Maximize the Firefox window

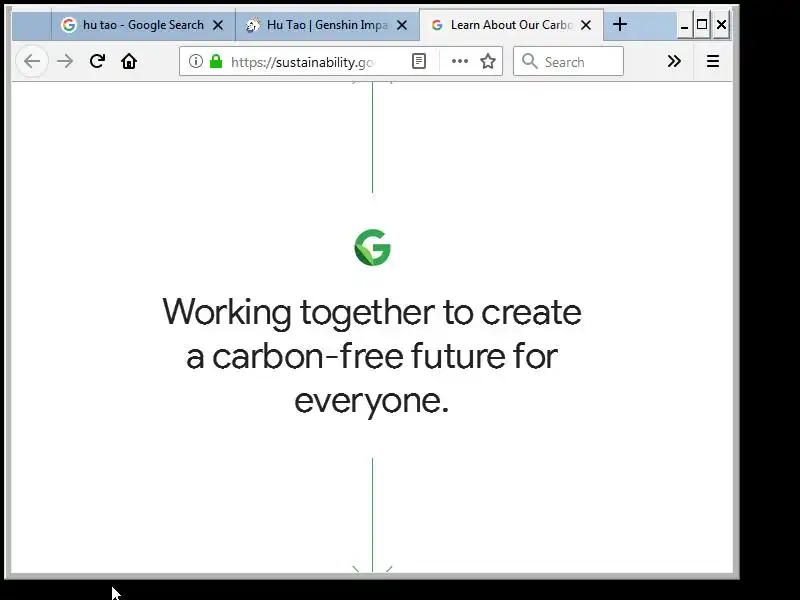[702, 24]
